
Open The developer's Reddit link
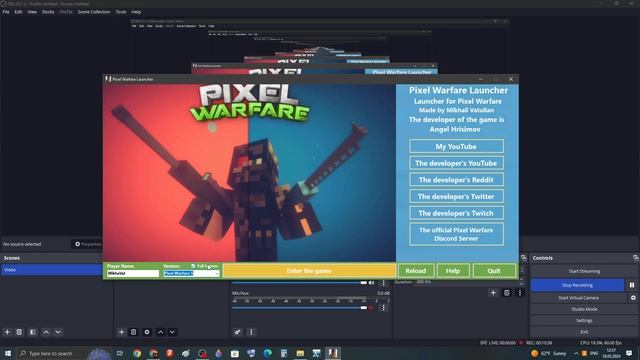click(x=456, y=180)
